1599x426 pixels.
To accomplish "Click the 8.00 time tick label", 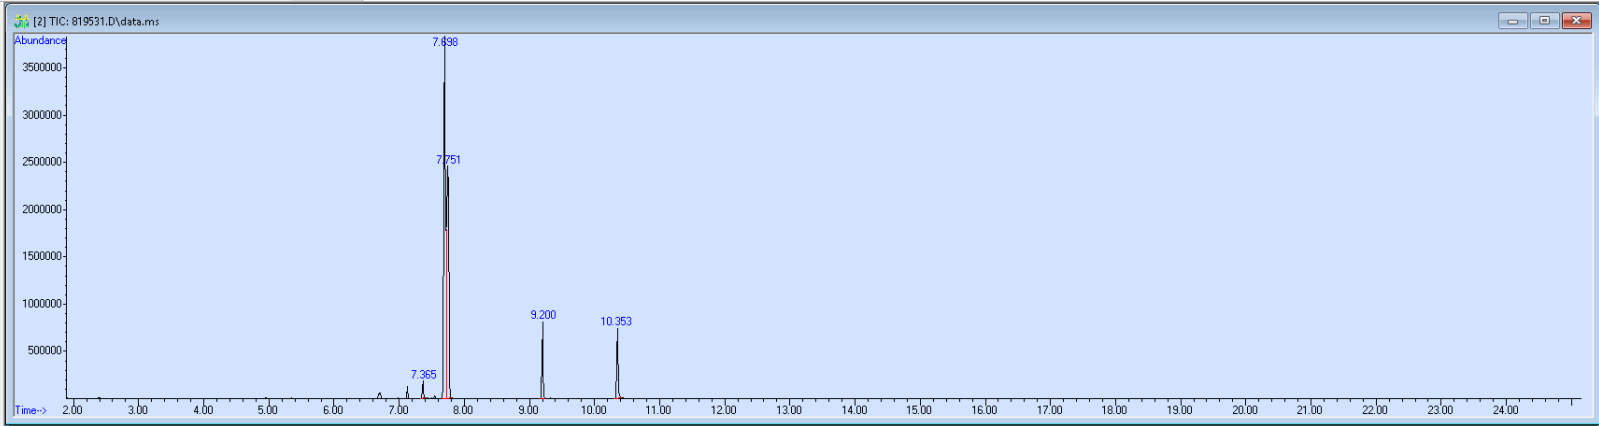I will (x=463, y=410).
